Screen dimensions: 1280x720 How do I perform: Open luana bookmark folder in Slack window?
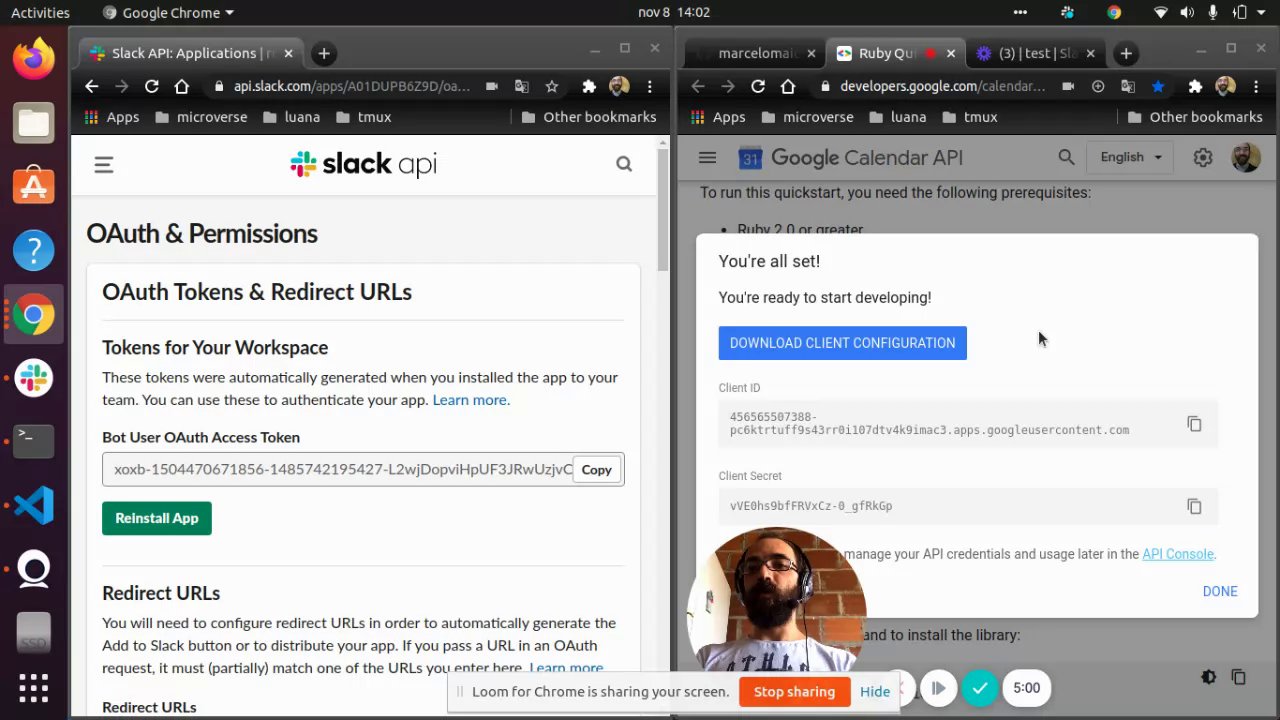pos(291,117)
